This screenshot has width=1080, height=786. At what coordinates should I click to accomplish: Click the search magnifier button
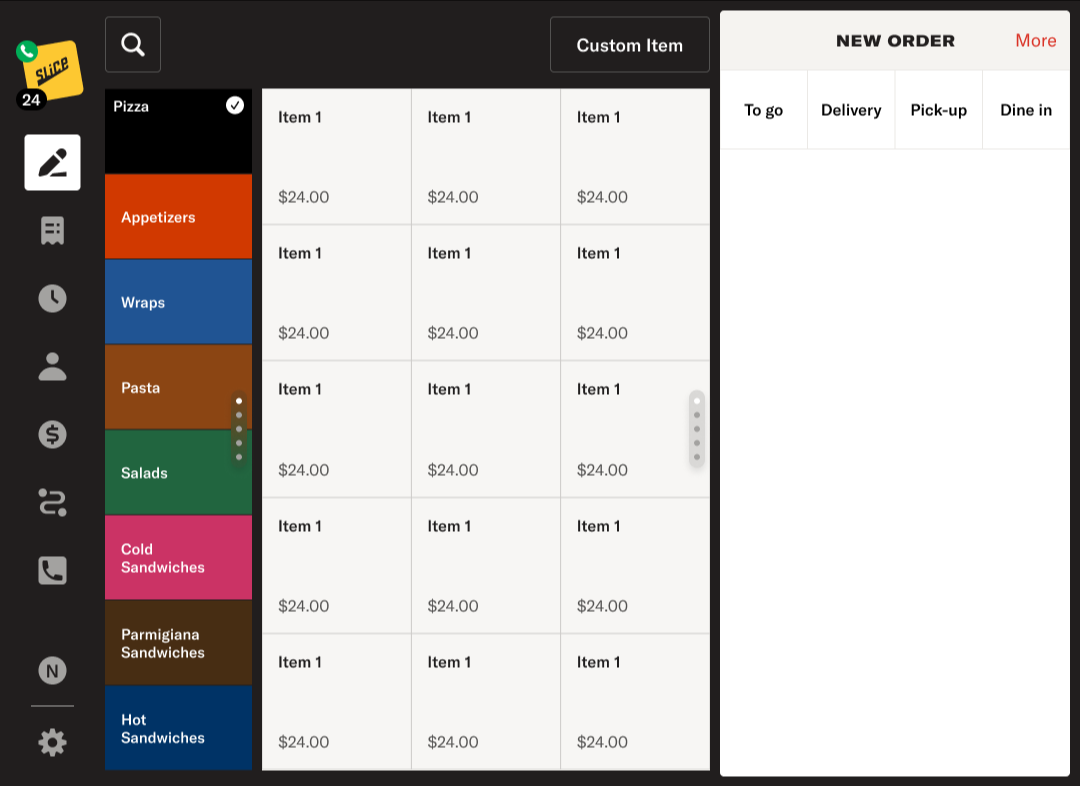[133, 45]
